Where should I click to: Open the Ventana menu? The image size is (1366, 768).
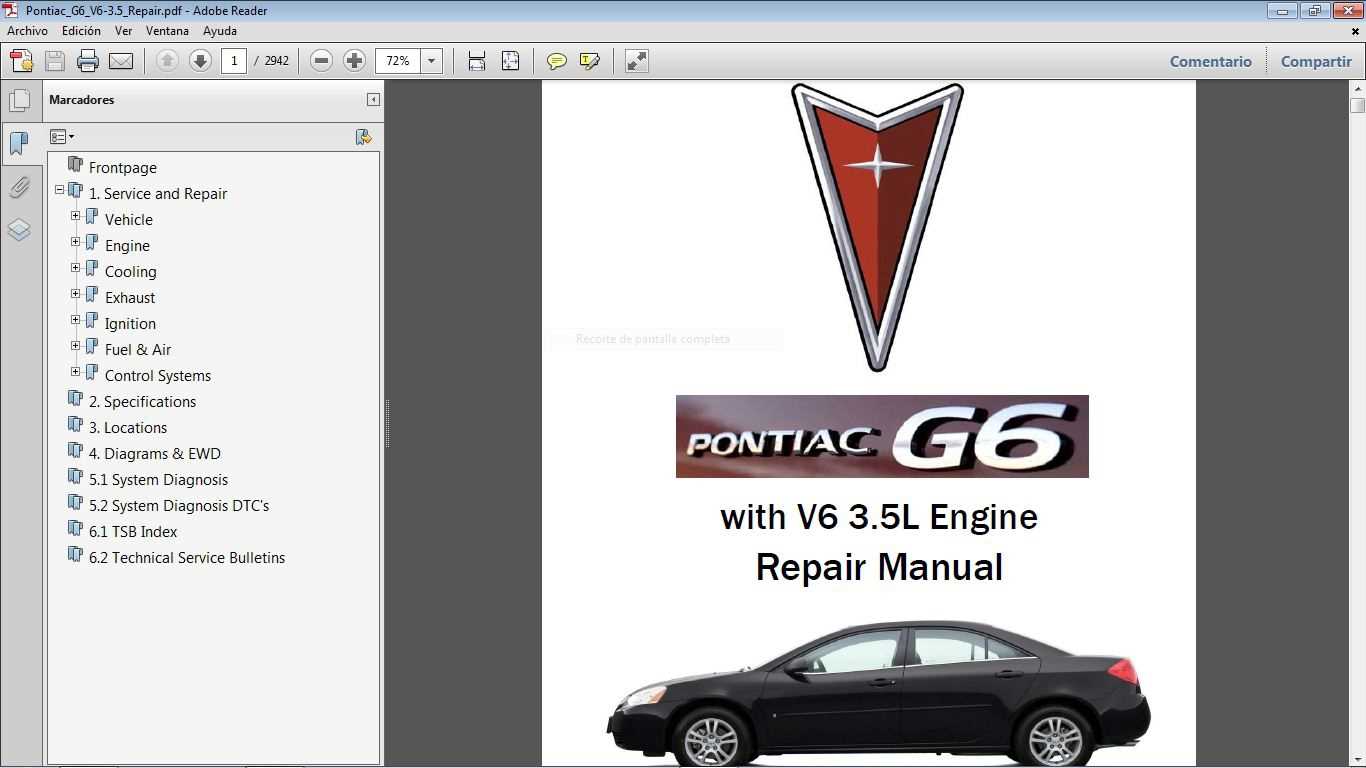pyautogui.click(x=167, y=31)
